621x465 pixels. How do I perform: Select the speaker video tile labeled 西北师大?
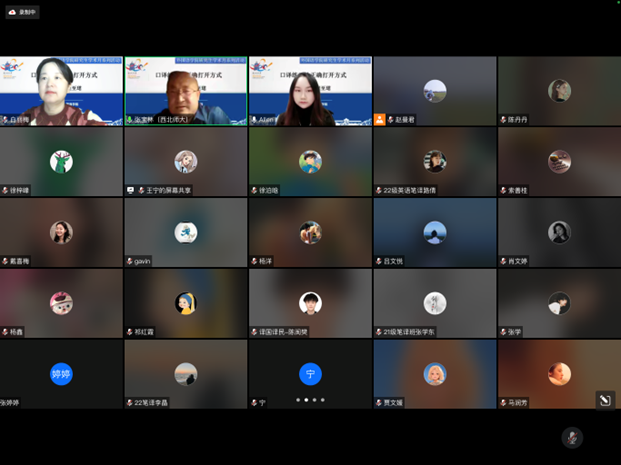[185, 91]
